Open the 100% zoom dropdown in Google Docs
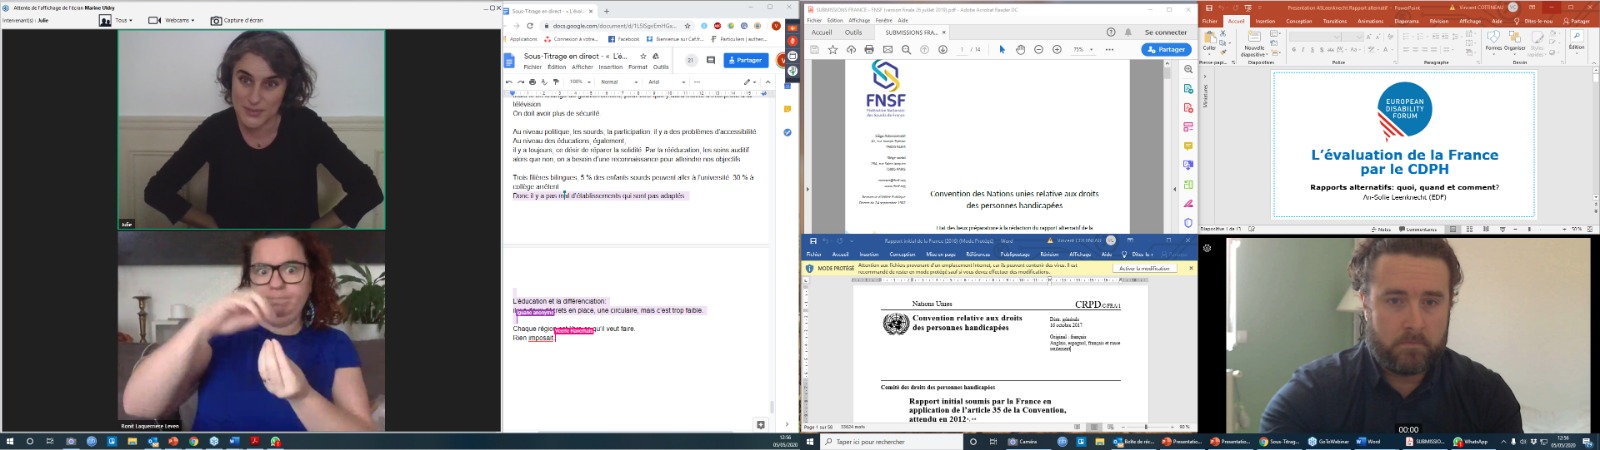This screenshot has width=1600, height=450. [x=579, y=82]
